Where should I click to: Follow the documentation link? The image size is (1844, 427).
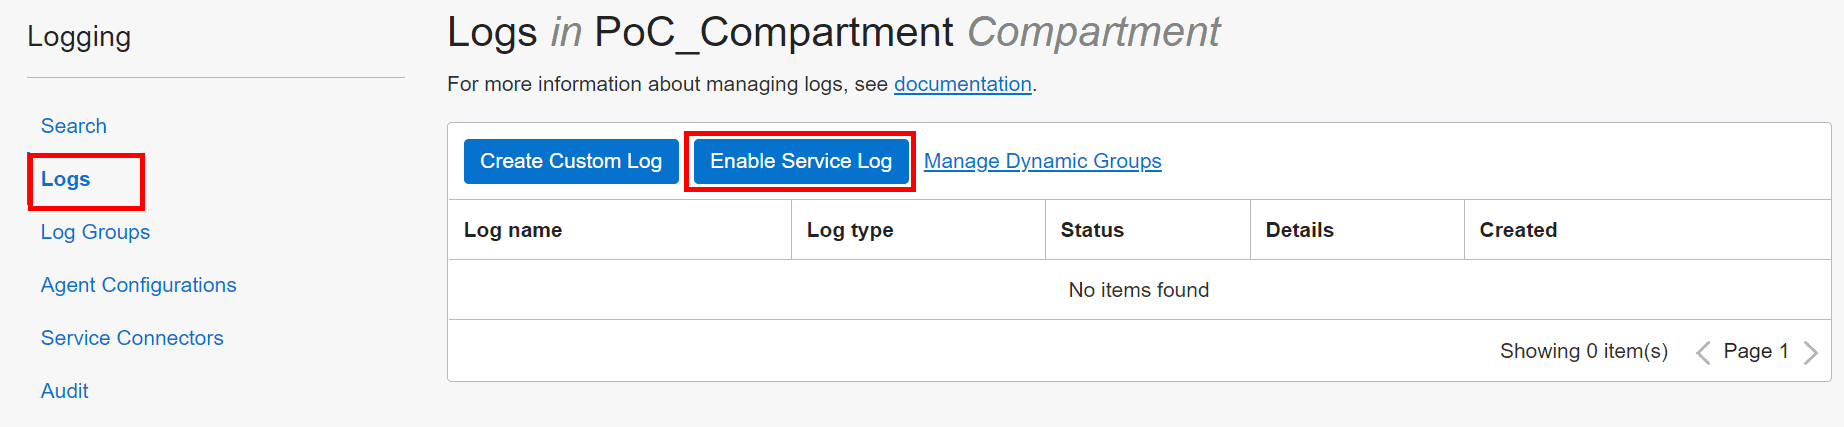tap(962, 84)
